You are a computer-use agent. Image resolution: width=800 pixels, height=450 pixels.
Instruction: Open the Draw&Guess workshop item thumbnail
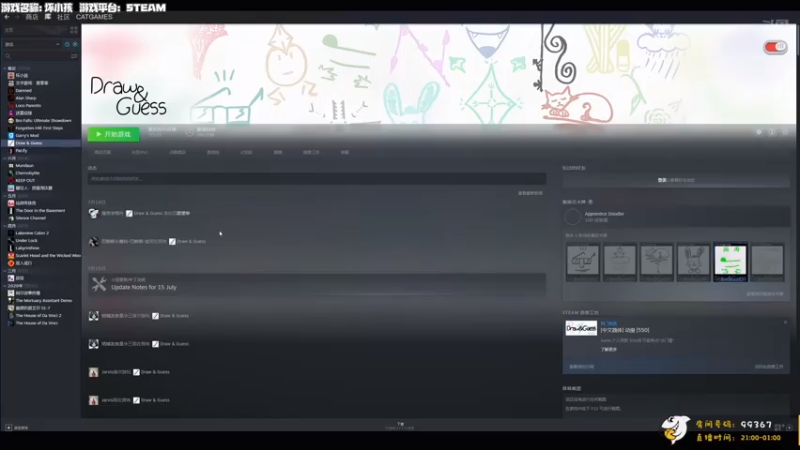581,328
